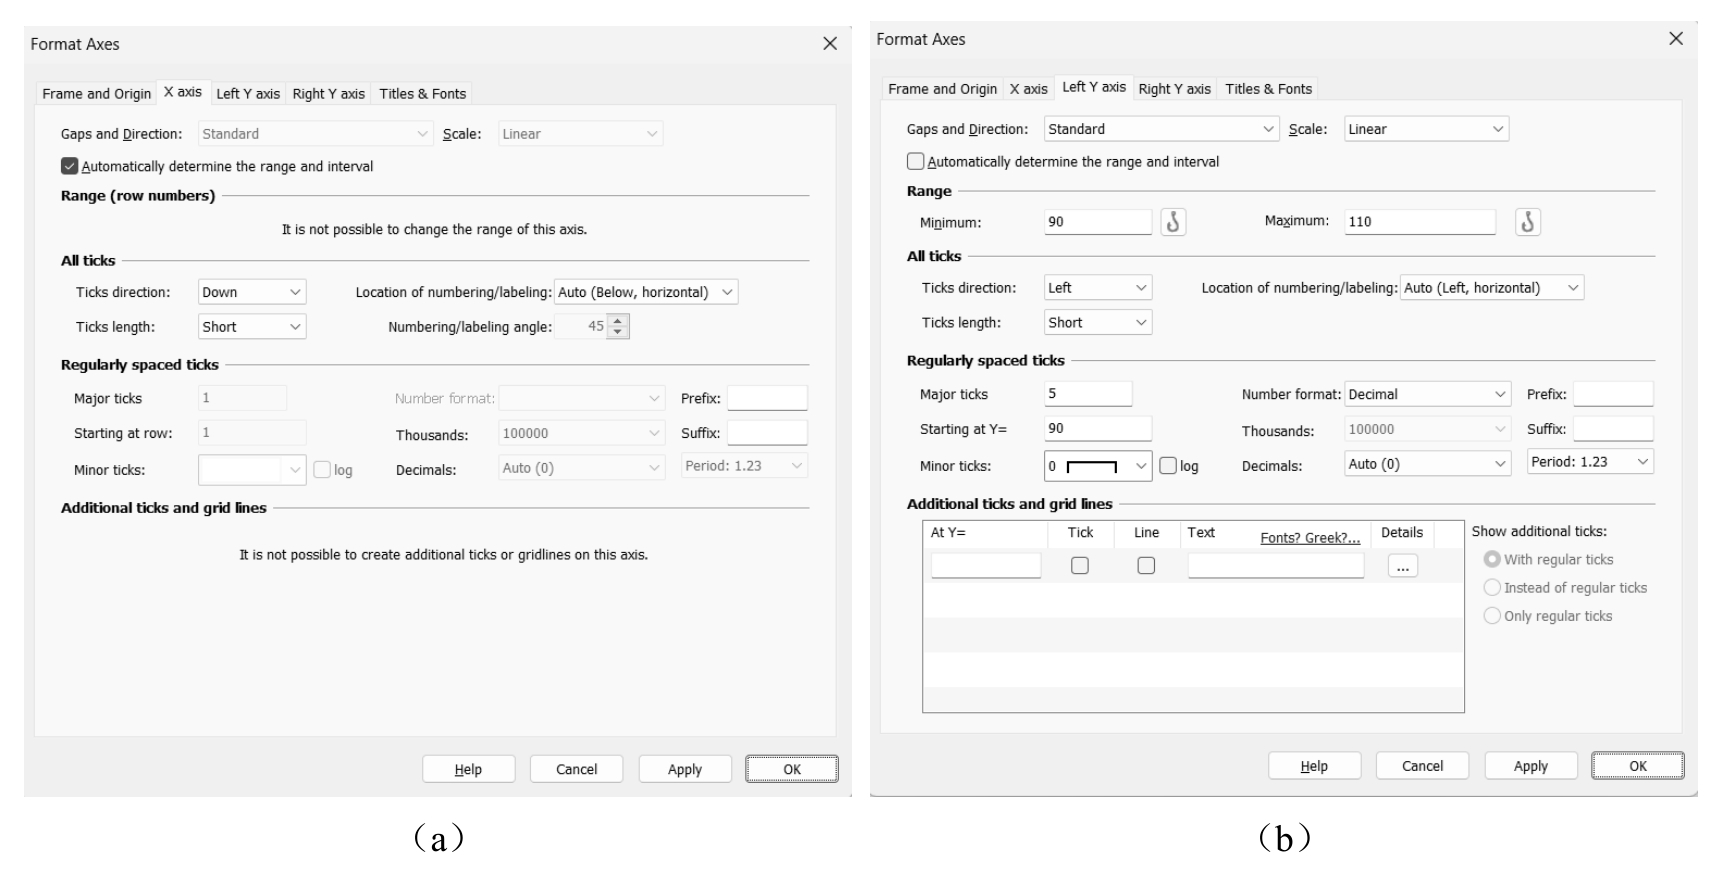The height and width of the screenshot is (890, 1731).
Task: Check the Tick box in the additional ticks table
Action: pyautogui.click(x=1080, y=566)
